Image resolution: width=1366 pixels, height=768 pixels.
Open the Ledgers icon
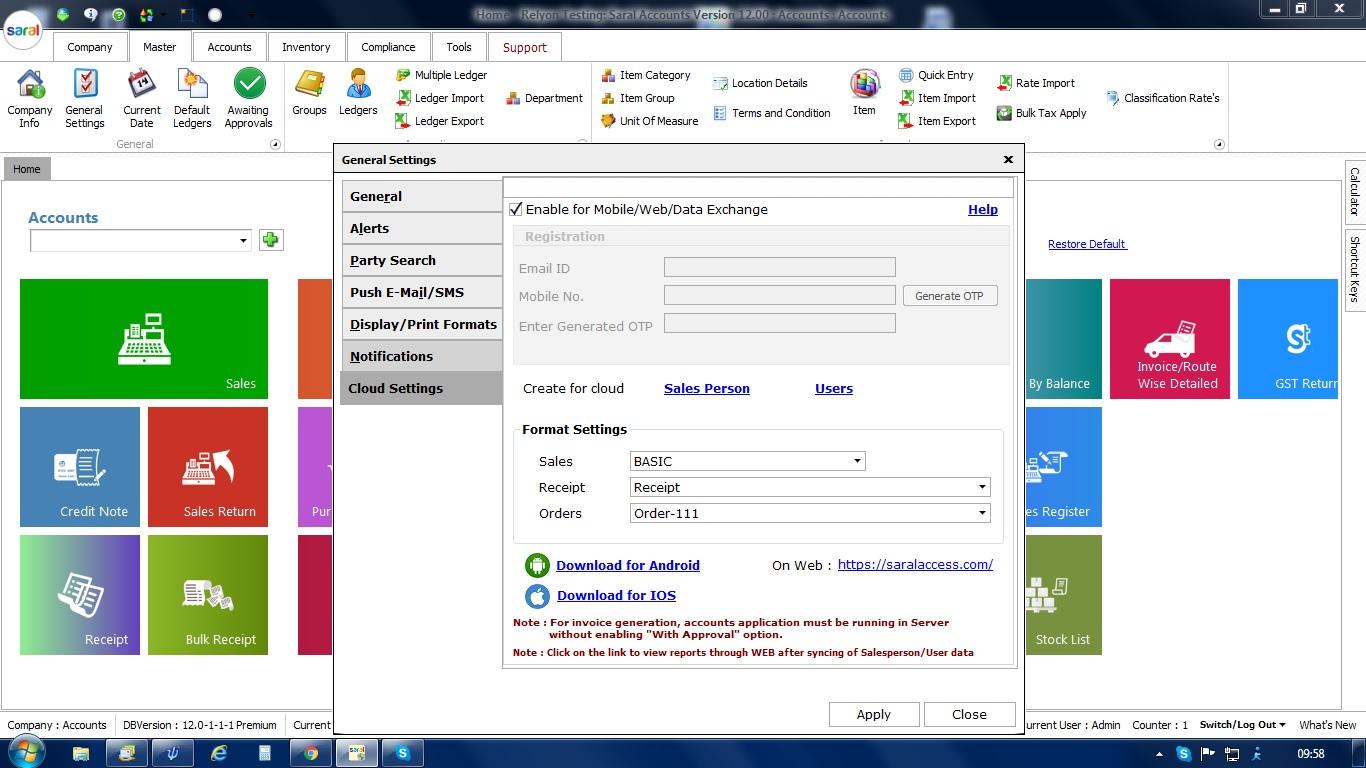click(358, 93)
